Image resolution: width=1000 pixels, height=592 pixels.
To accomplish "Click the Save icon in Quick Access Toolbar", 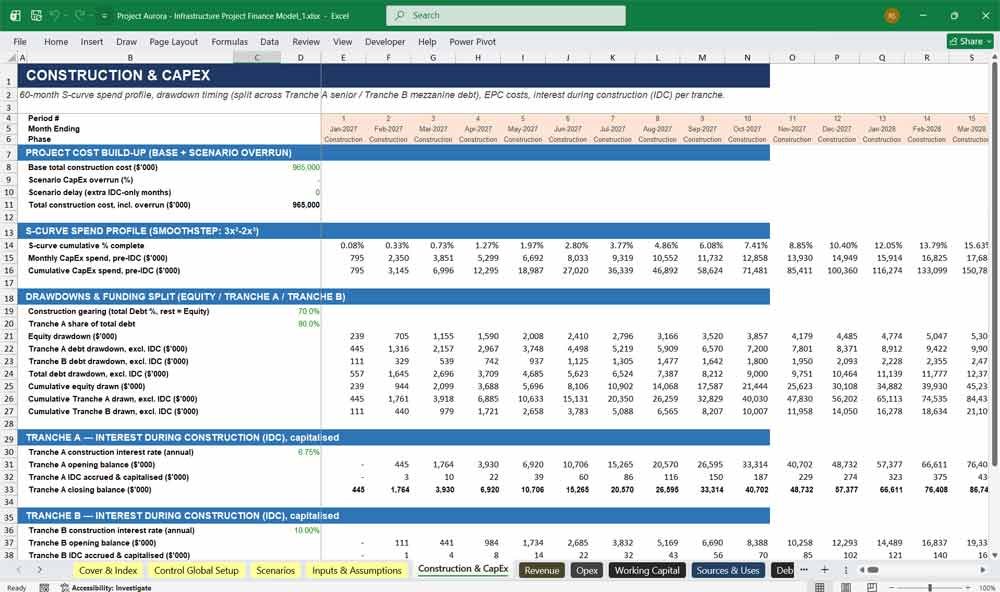I will (x=36, y=15).
